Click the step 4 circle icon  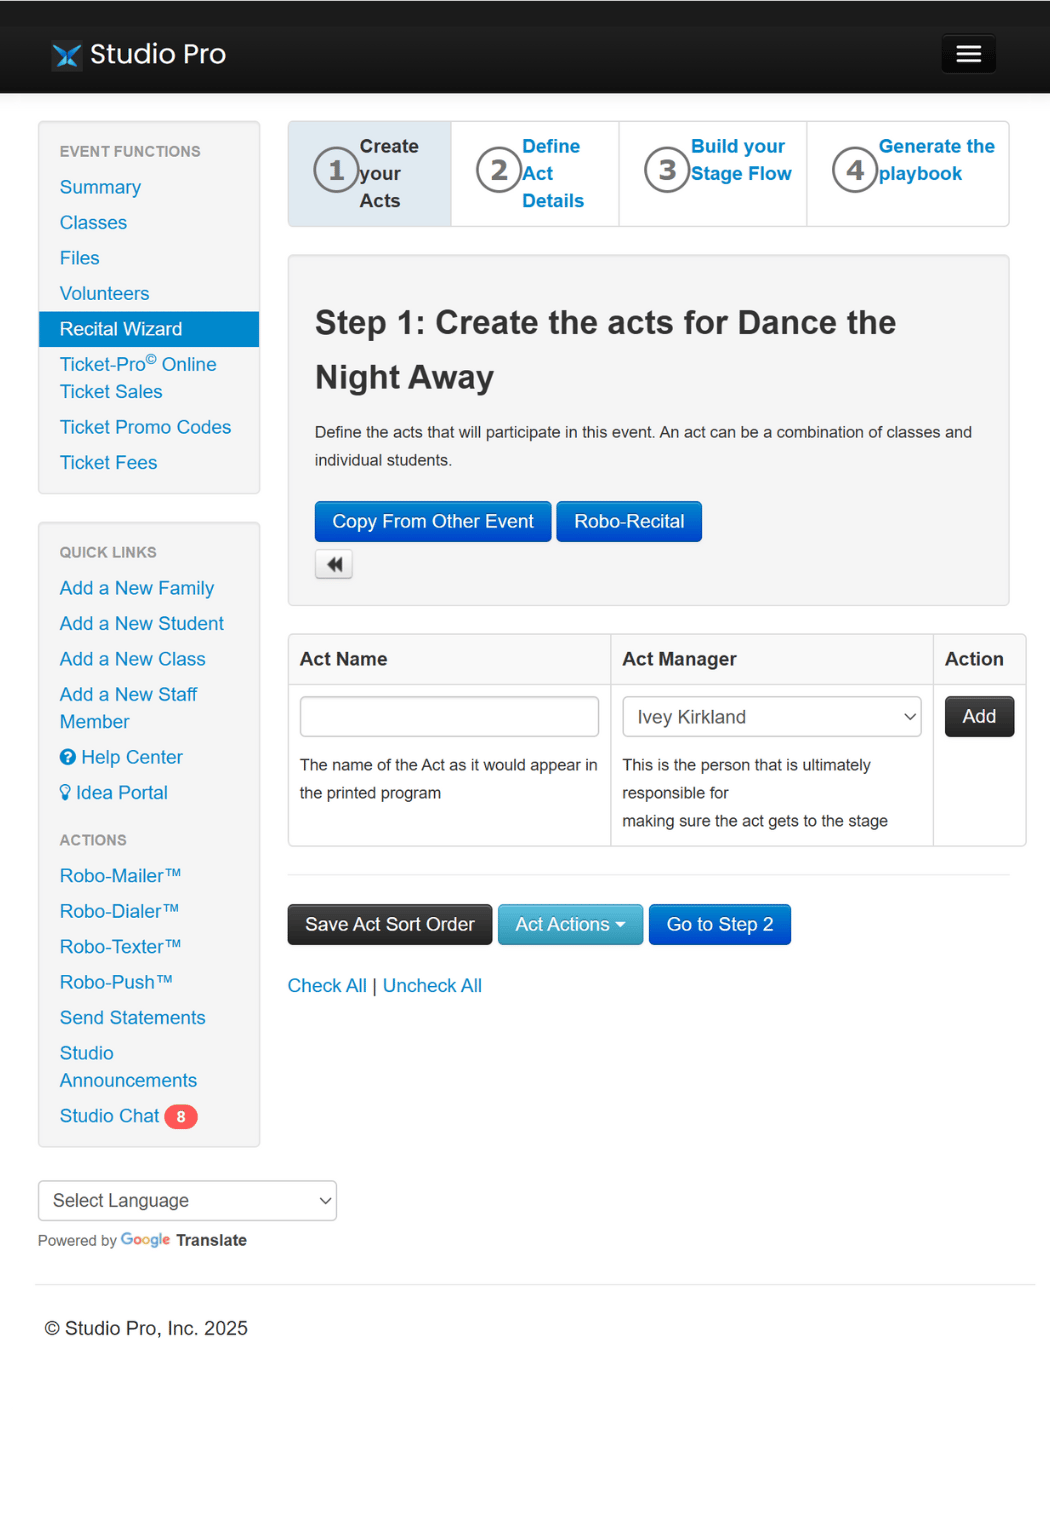[854, 170]
